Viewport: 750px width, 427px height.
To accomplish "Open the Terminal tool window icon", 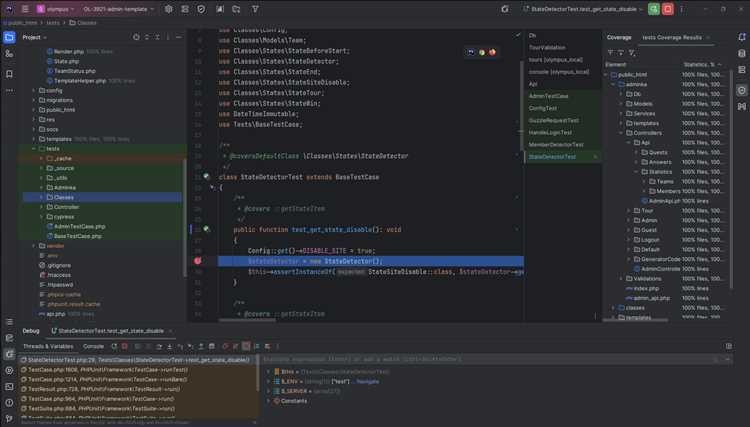I will tap(9, 386).
